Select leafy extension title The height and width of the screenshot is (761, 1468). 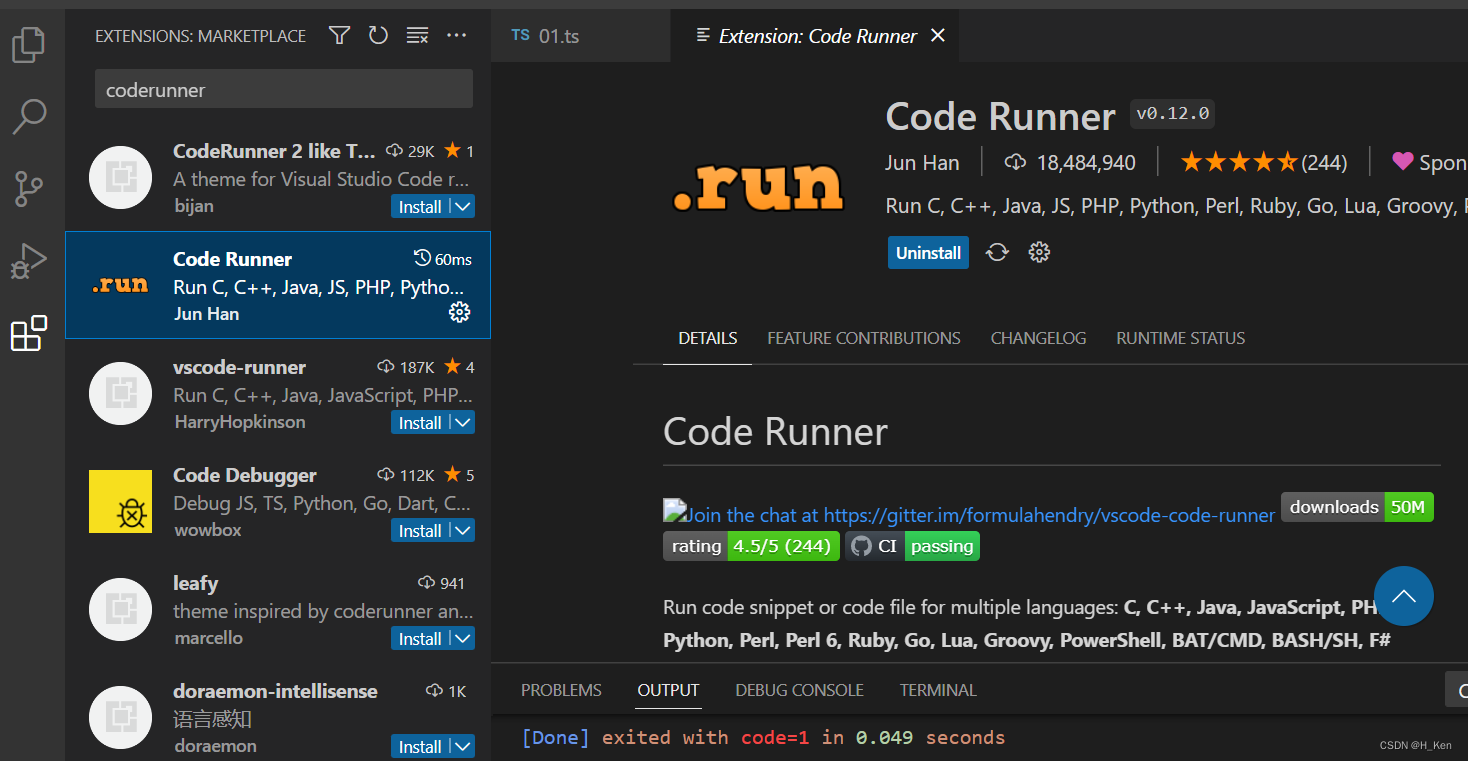[x=195, y=583]
